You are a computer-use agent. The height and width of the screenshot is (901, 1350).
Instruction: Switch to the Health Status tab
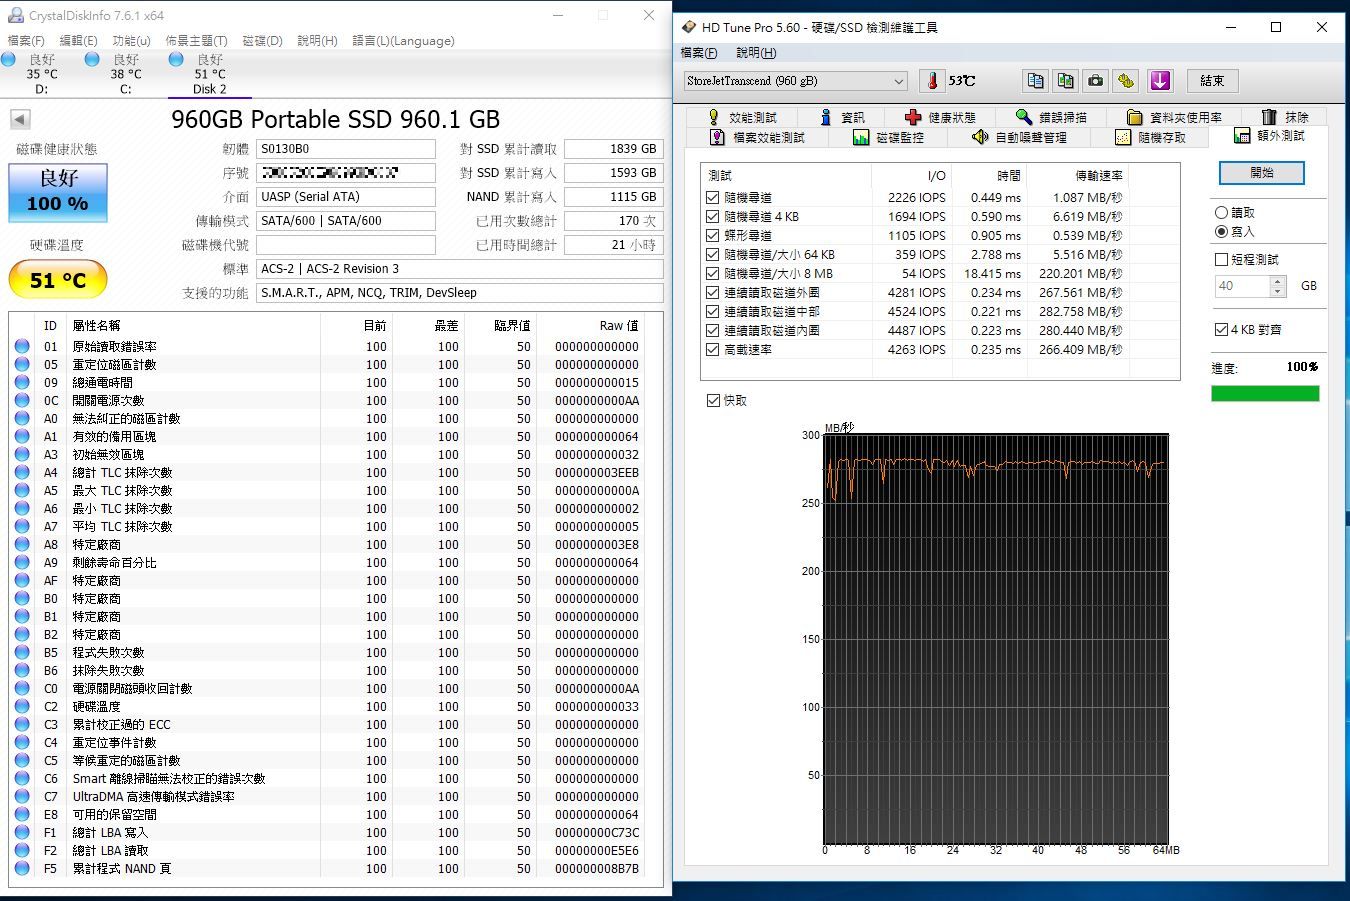940,117
